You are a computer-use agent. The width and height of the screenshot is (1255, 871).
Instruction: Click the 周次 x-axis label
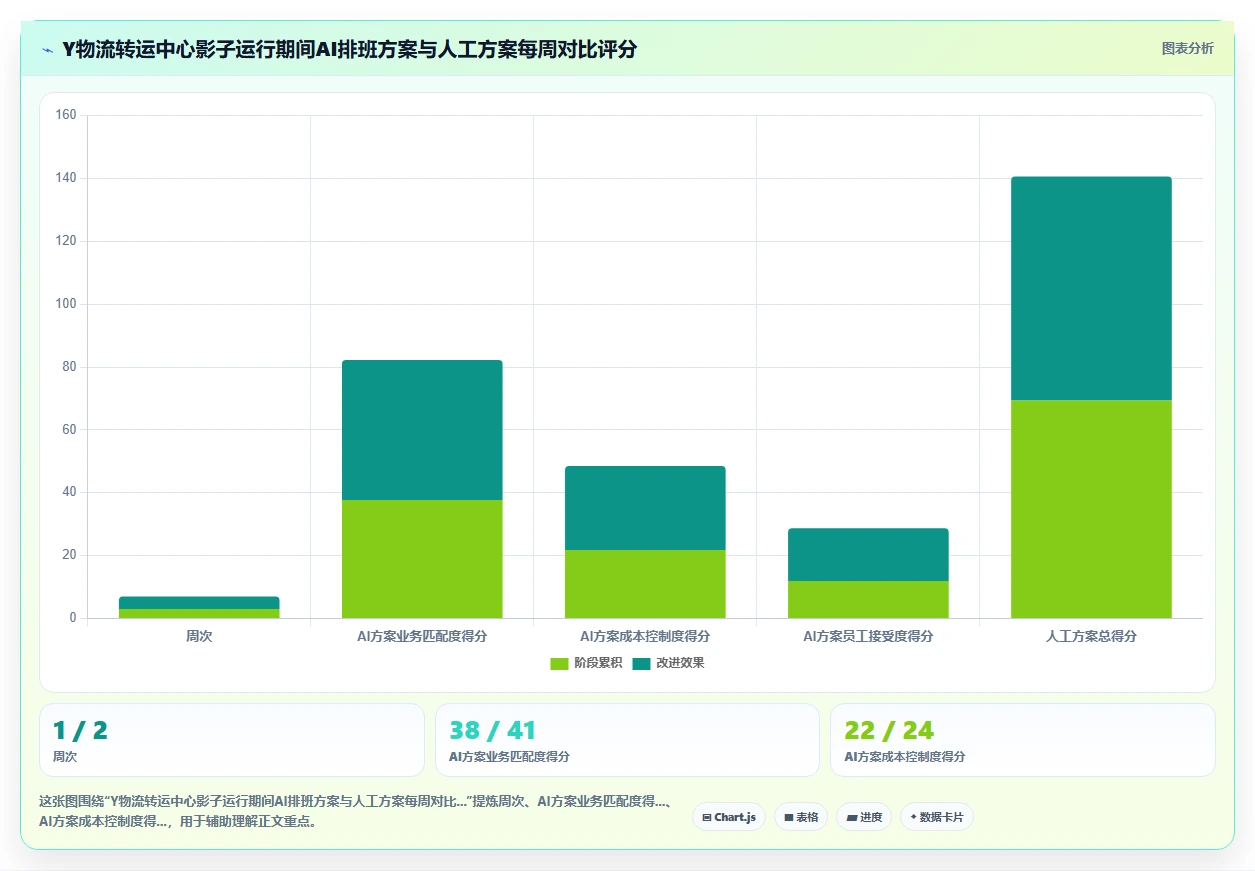pos(199,636)
